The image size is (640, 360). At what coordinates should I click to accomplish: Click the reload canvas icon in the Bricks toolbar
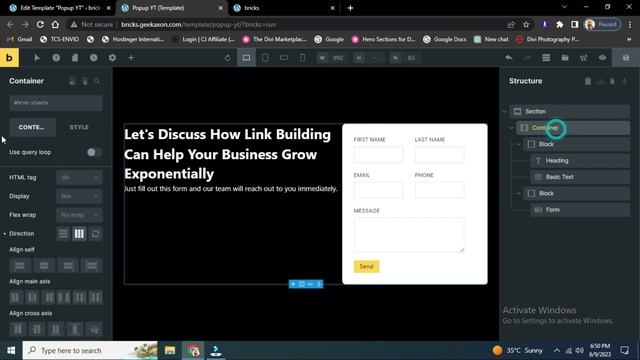227,58
